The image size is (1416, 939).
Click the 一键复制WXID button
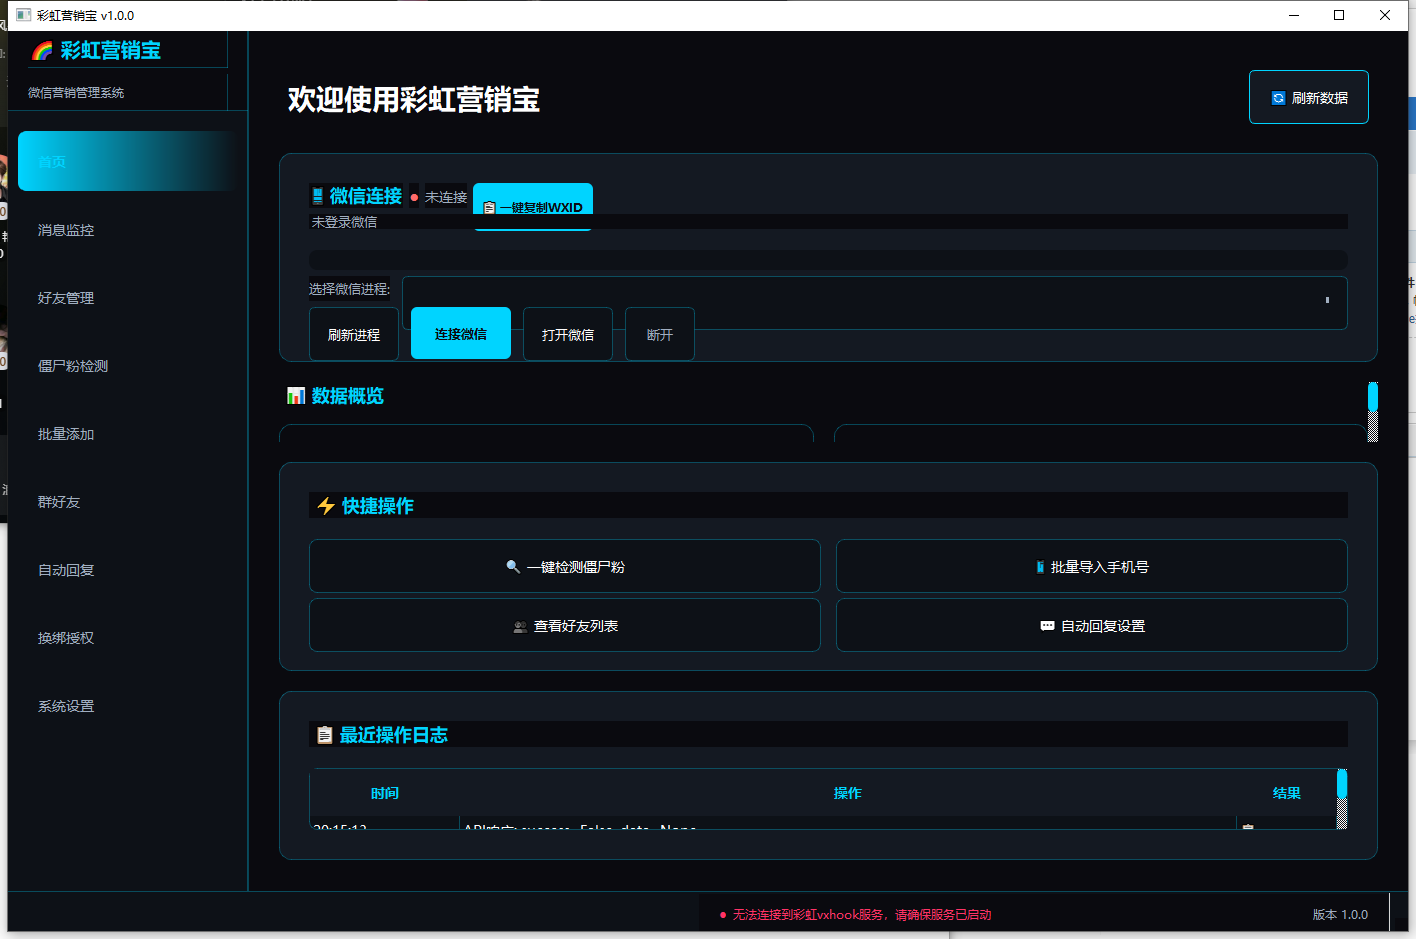coord(533,206)
